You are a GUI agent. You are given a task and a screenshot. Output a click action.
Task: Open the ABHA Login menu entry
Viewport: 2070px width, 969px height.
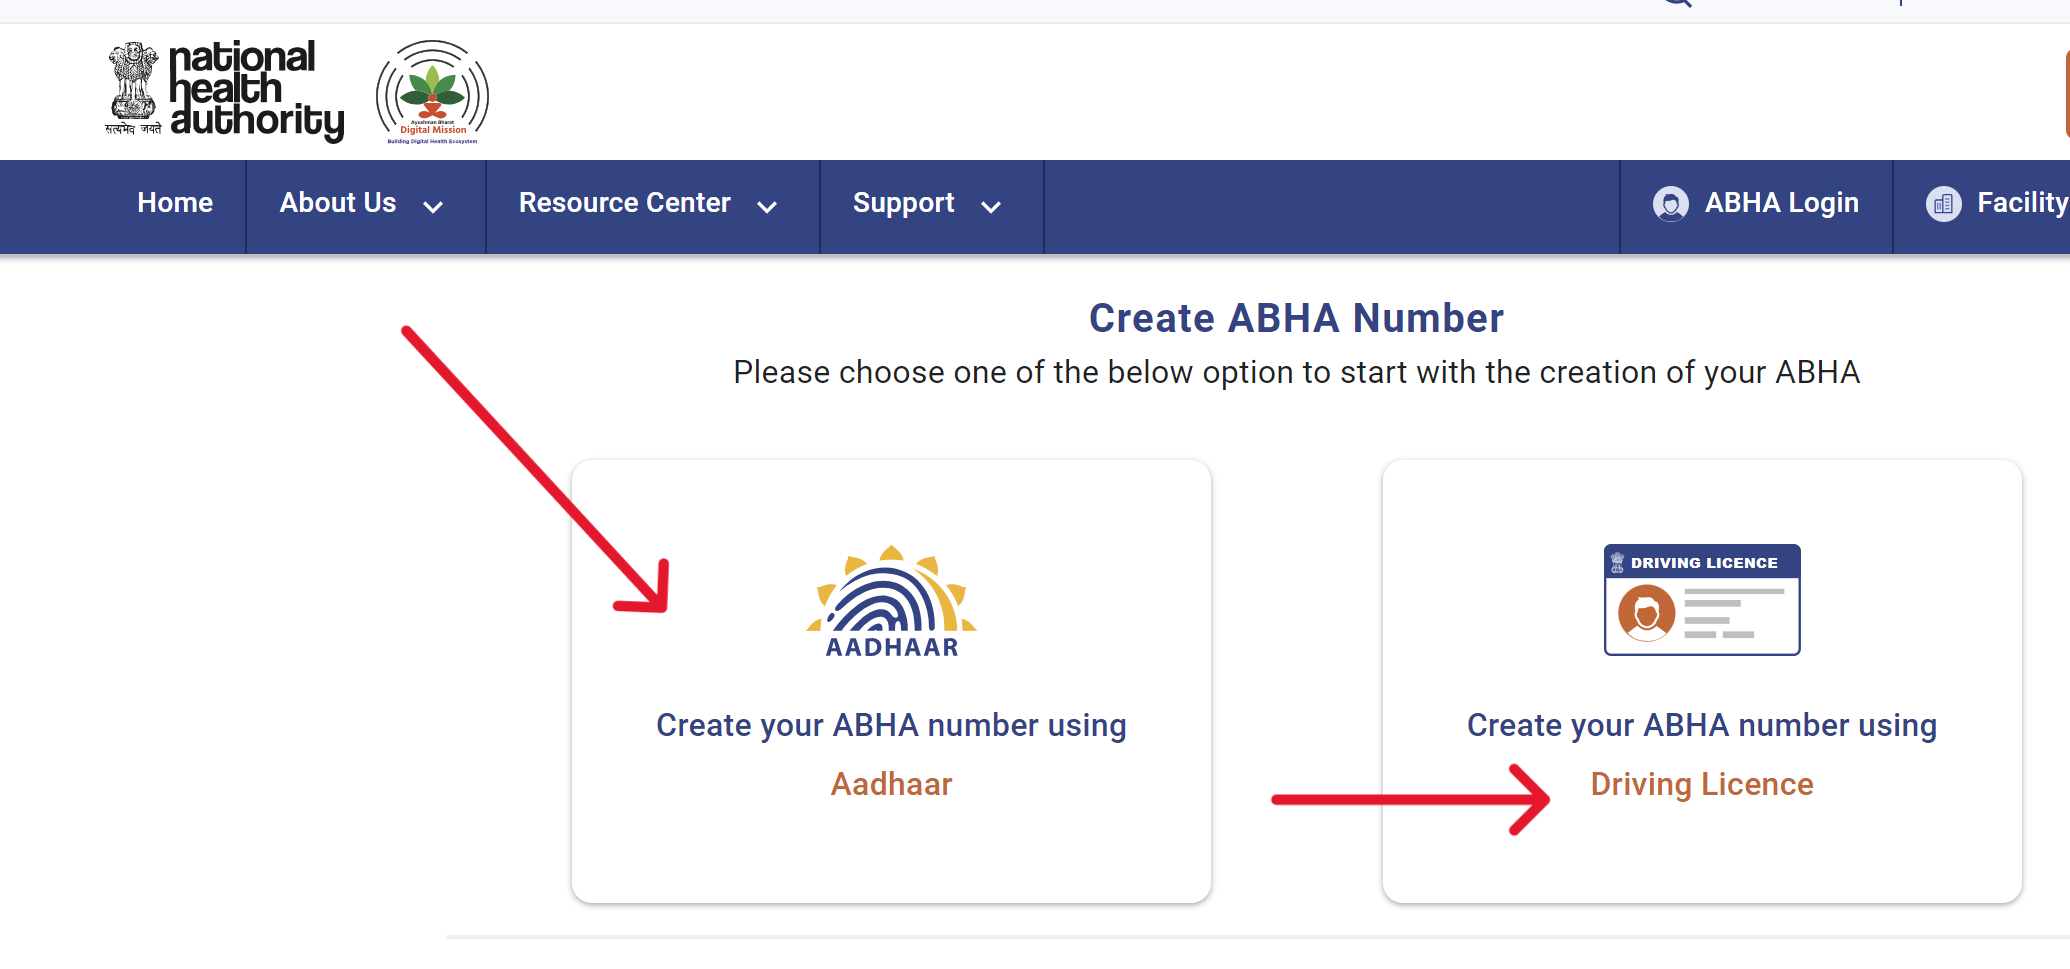tap(1781, 203)
